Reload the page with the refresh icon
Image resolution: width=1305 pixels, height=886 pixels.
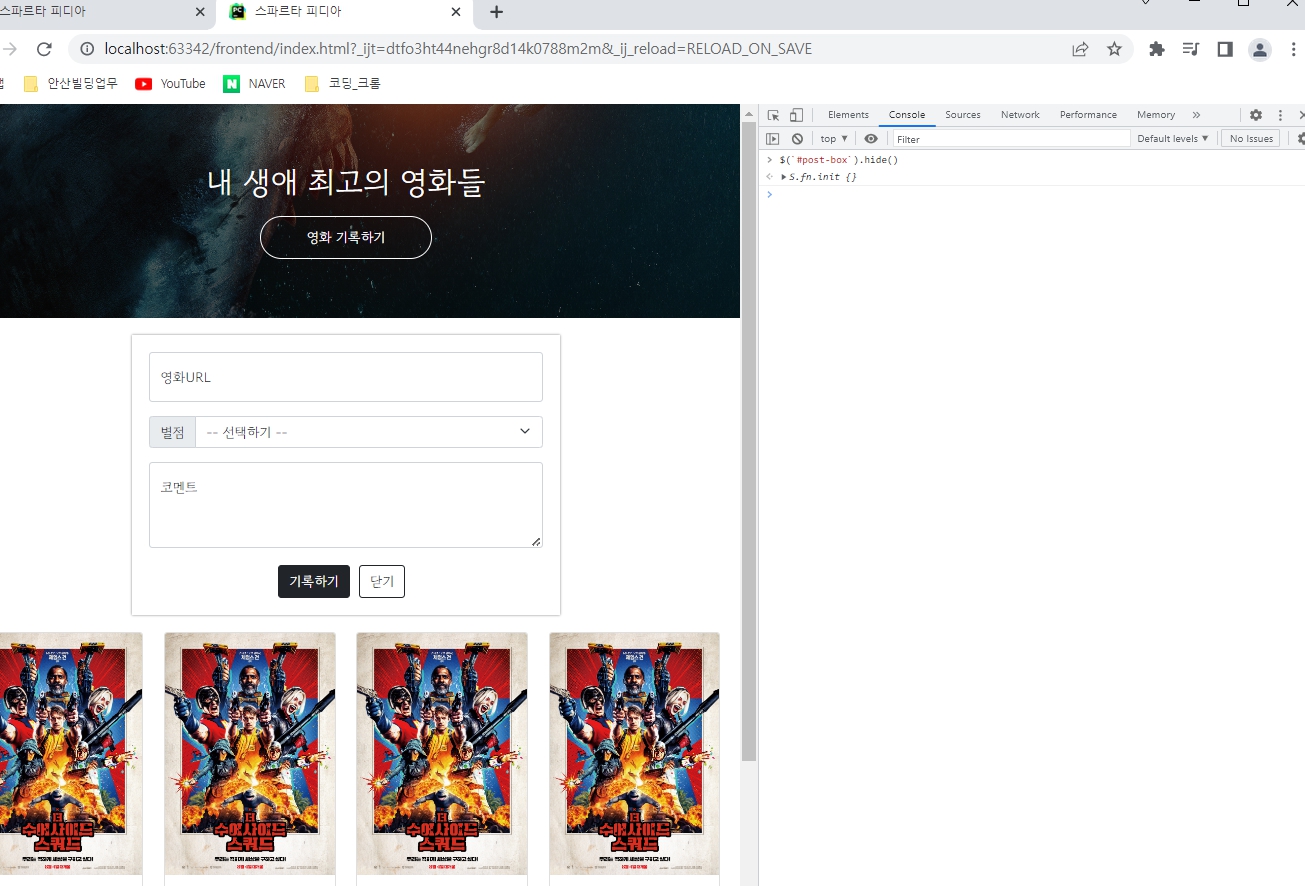44,49
